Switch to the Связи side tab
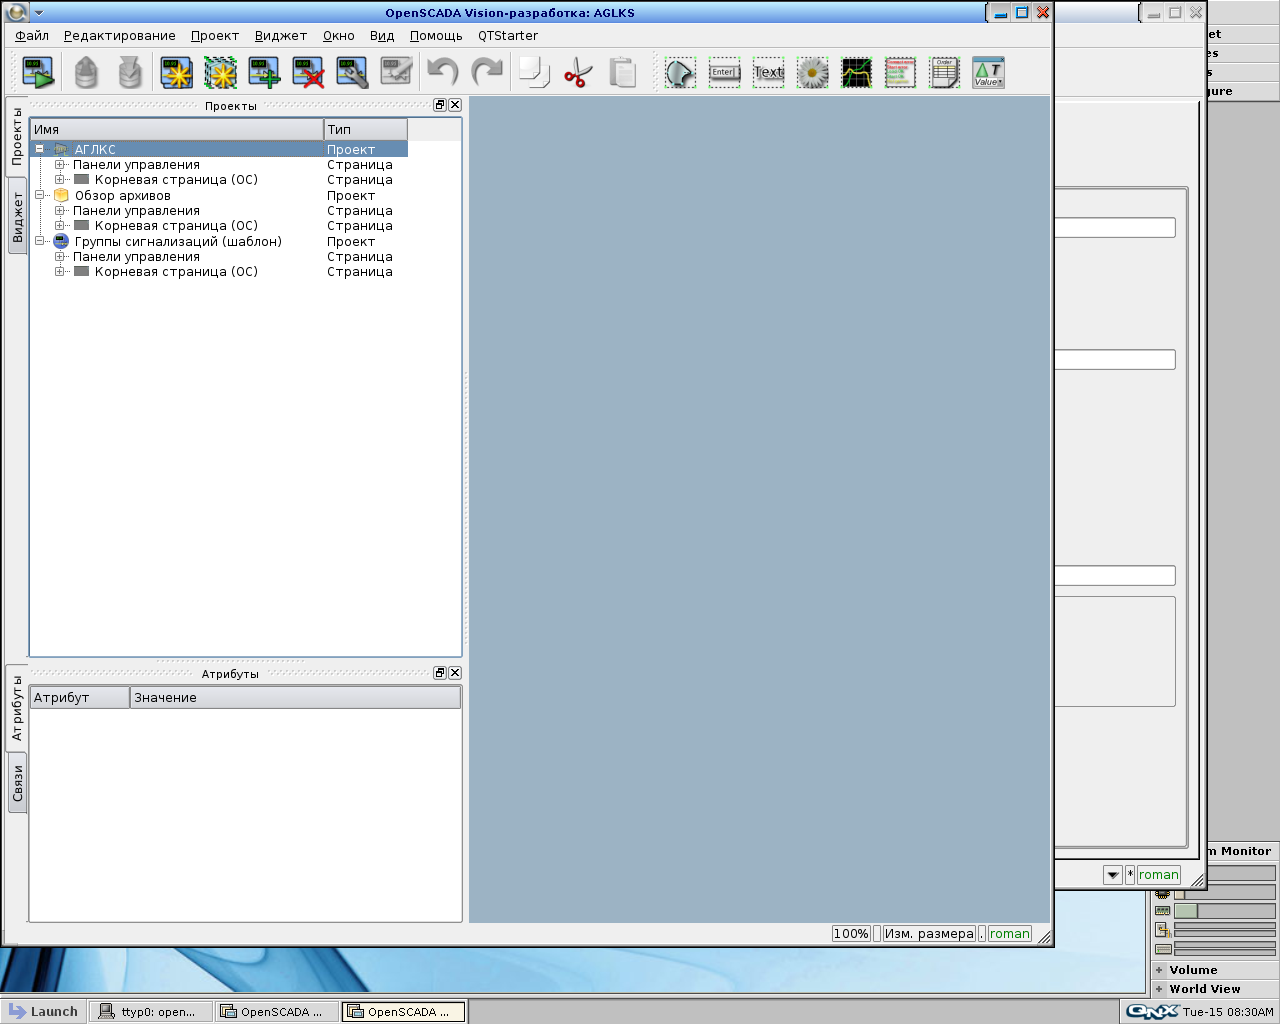Screen dimensions: 1280x1024 tap(17, 783)
